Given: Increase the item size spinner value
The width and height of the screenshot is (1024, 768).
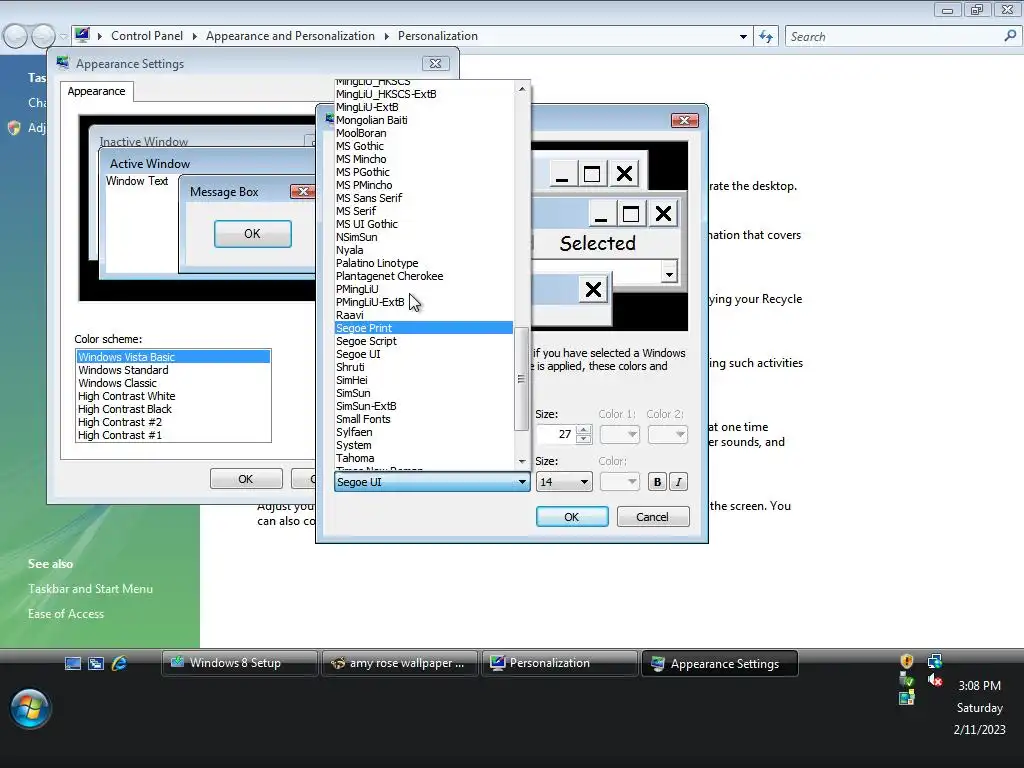Looking at the screenshot, I should point(584,429).
